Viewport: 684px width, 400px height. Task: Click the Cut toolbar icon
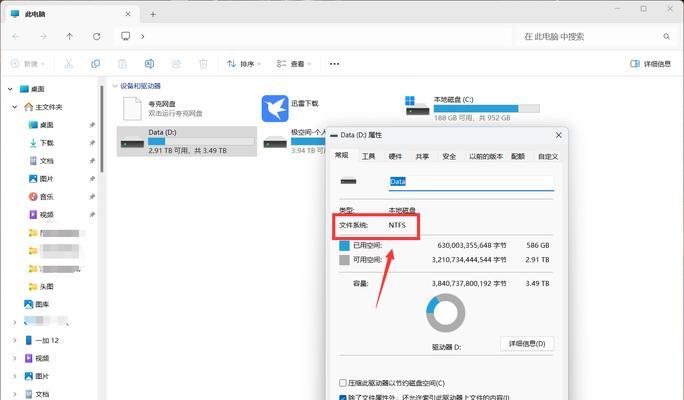tap(68, 64)
